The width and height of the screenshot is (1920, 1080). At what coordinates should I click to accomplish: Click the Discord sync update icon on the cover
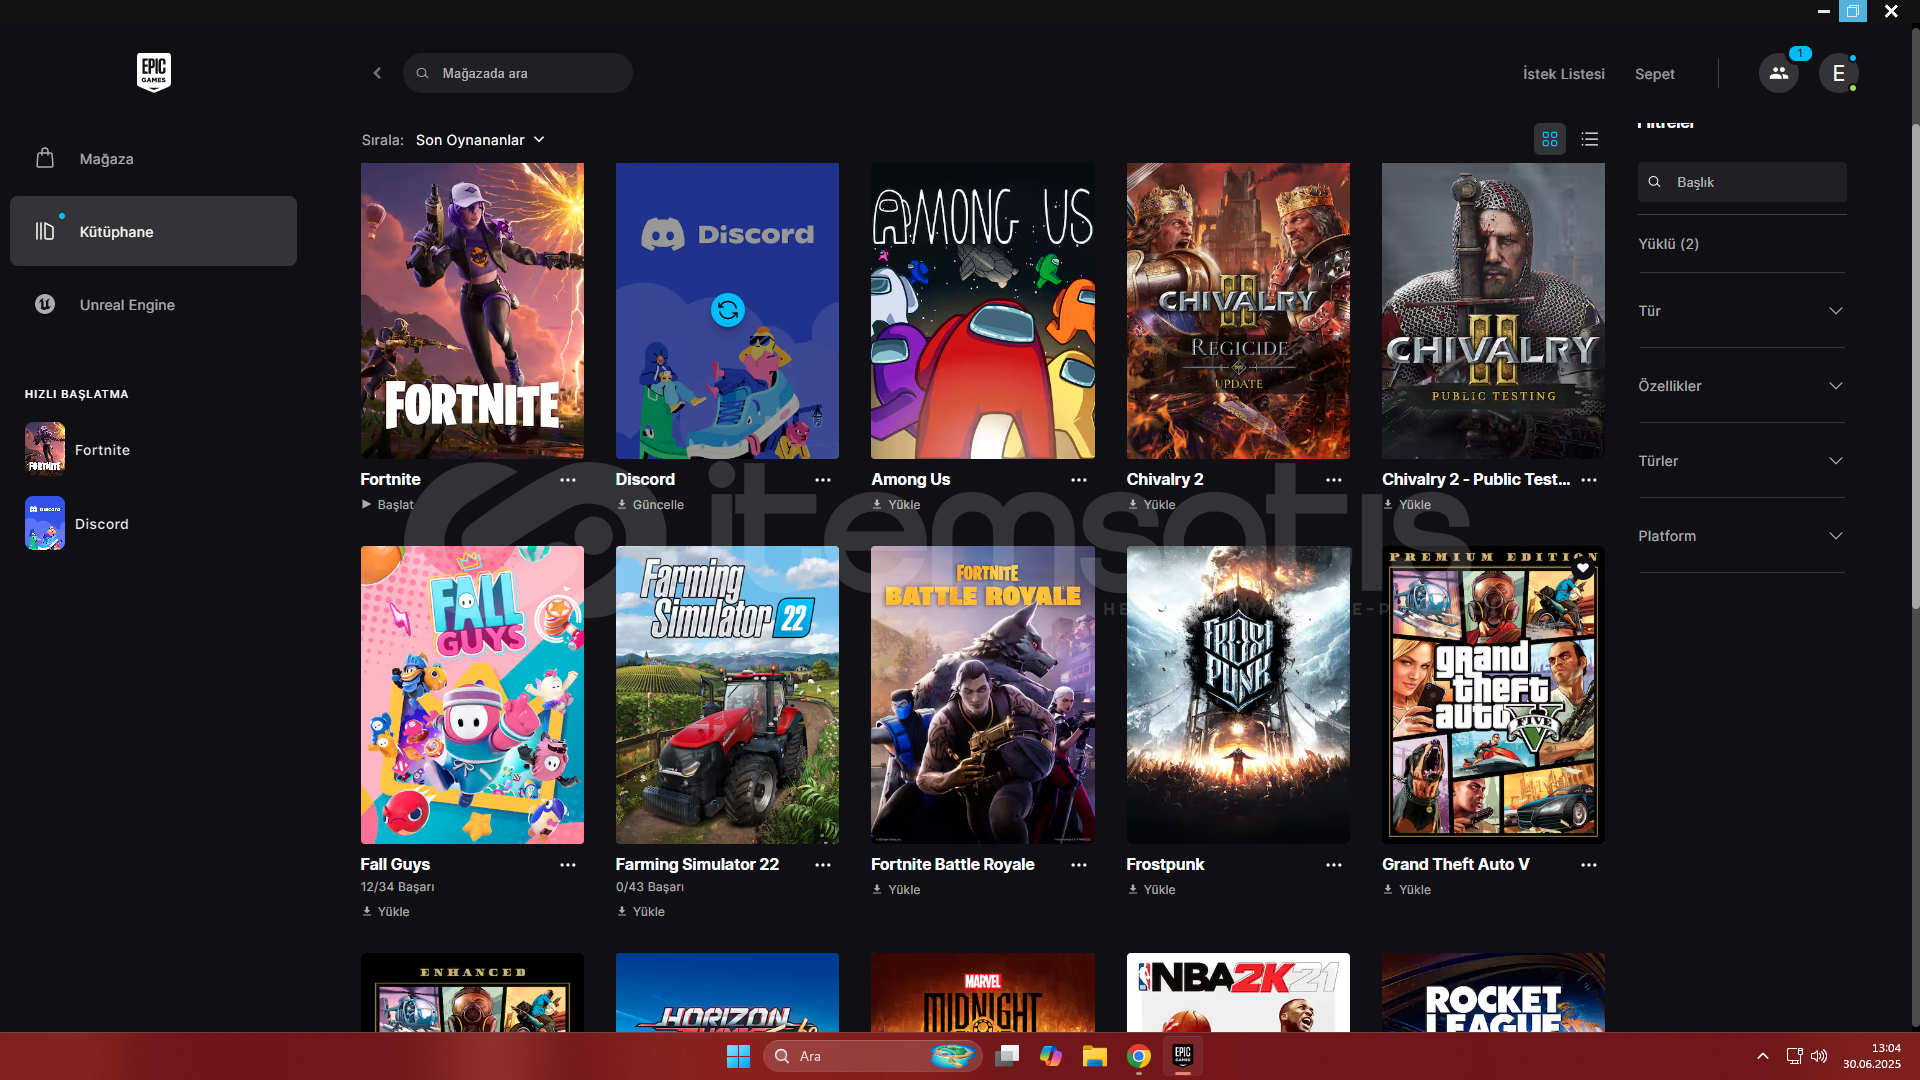728,310
